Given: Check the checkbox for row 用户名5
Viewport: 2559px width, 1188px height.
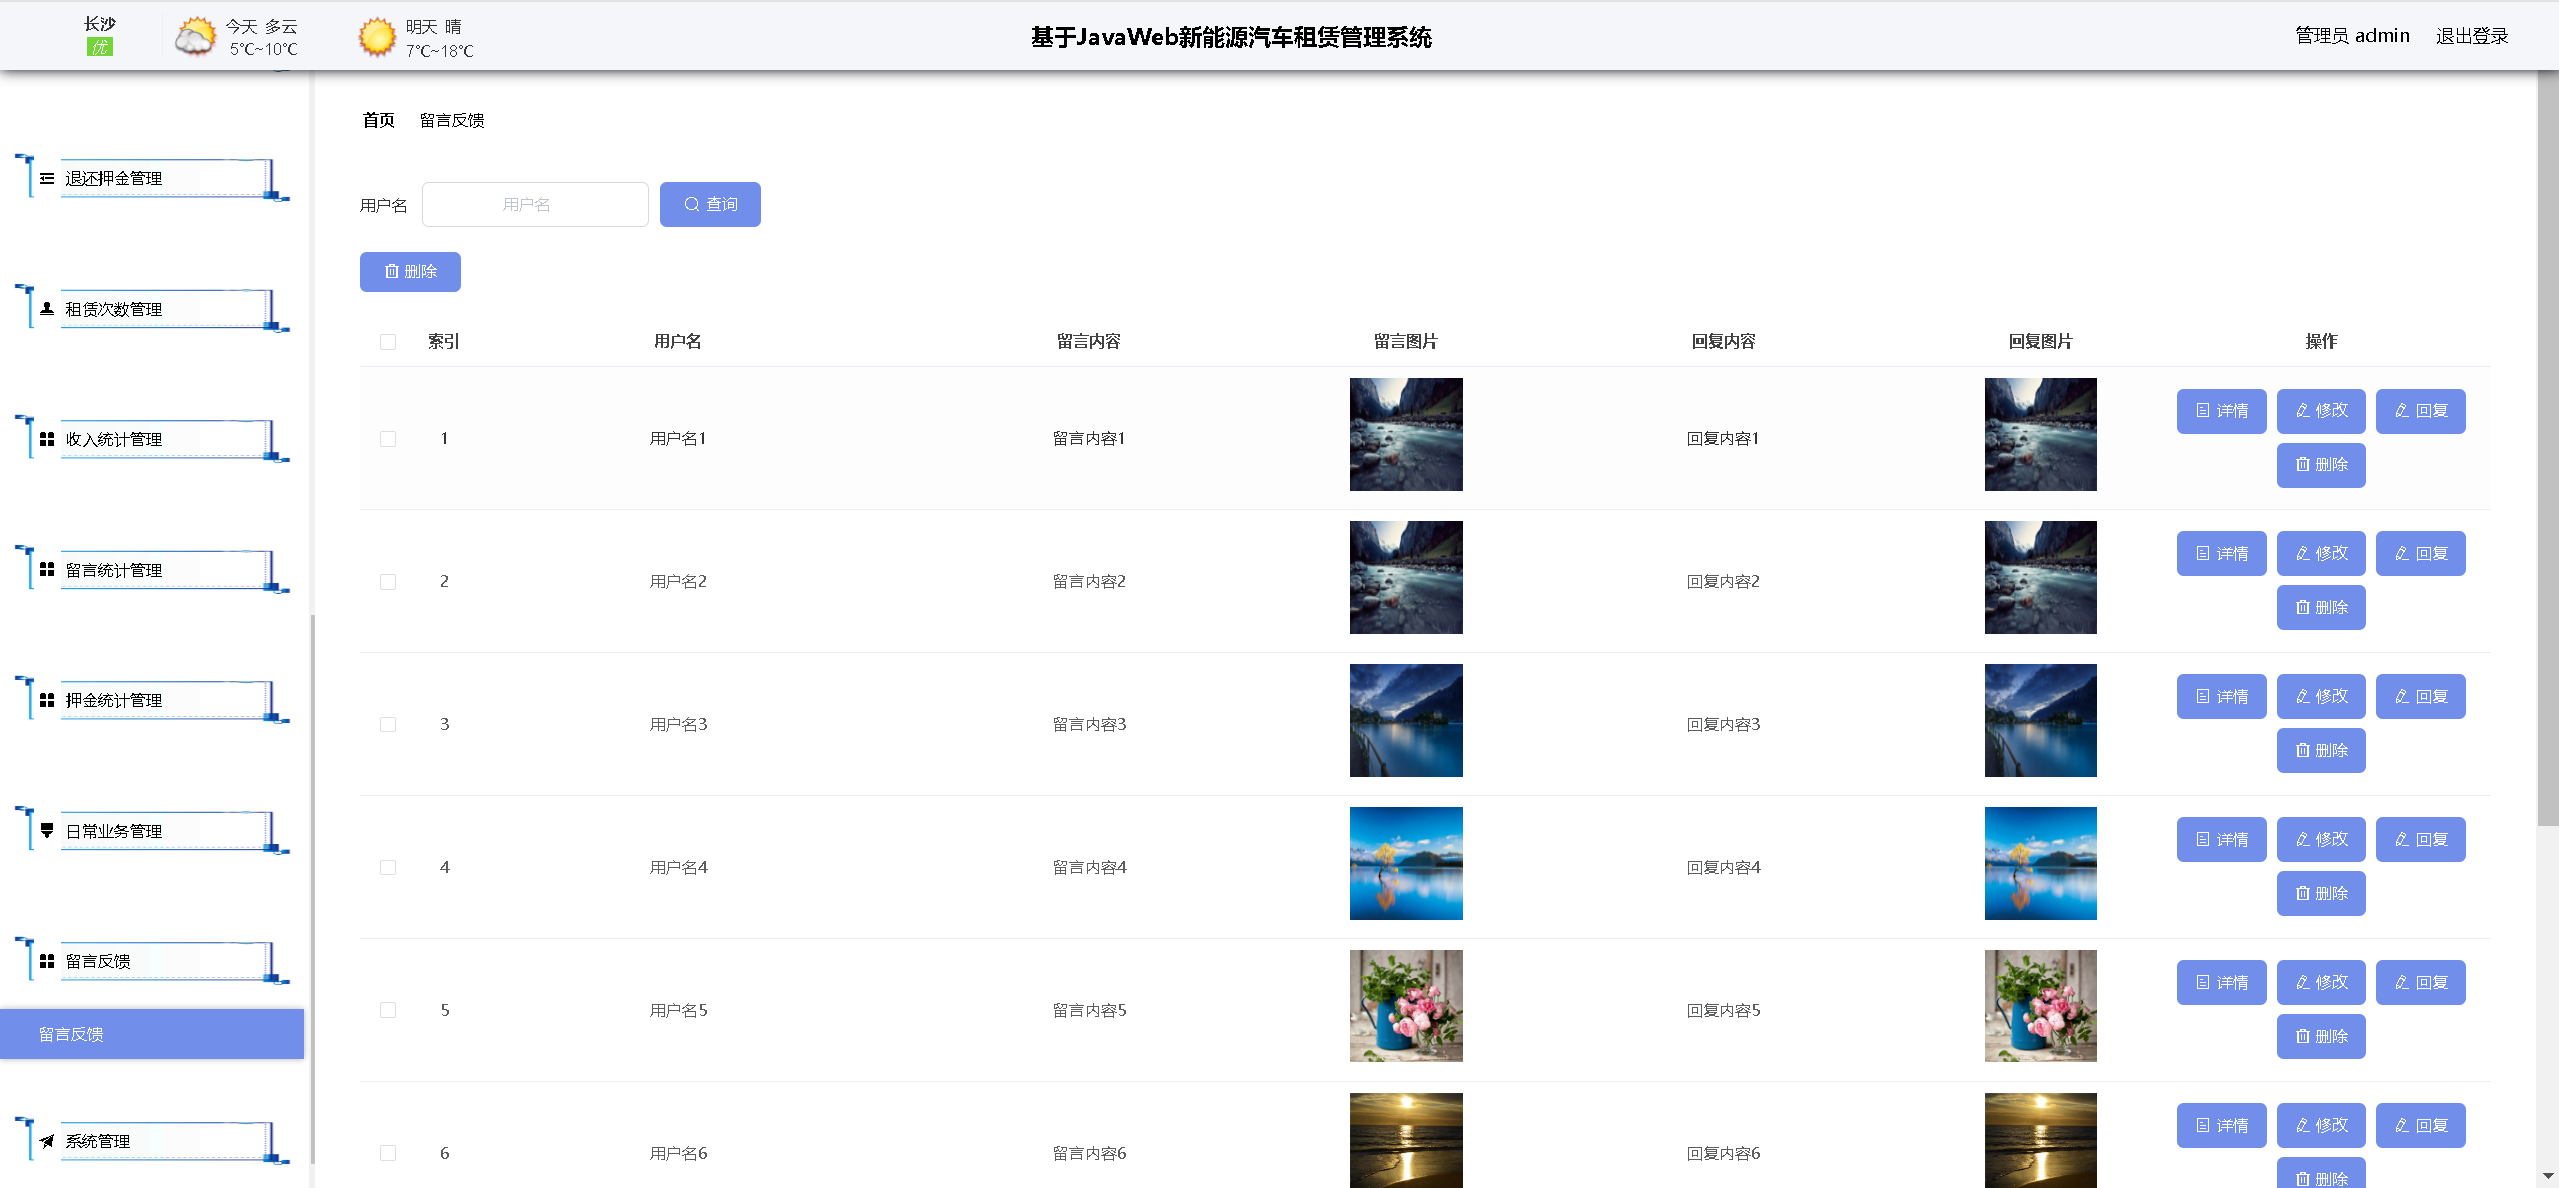Looking at the screenshot, I should pos(388,1011).
